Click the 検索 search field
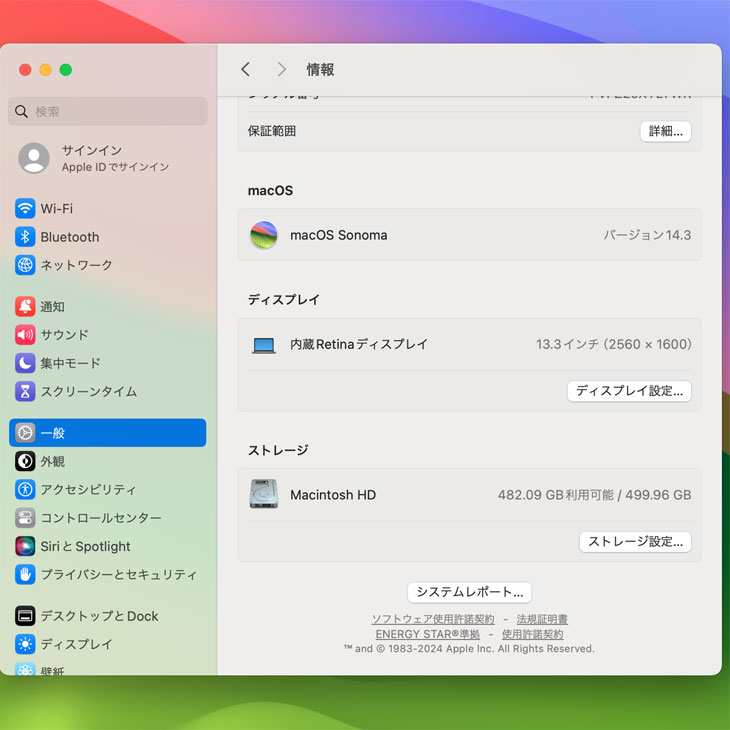The height and width of the screenshot is (730, 730). 108,111
